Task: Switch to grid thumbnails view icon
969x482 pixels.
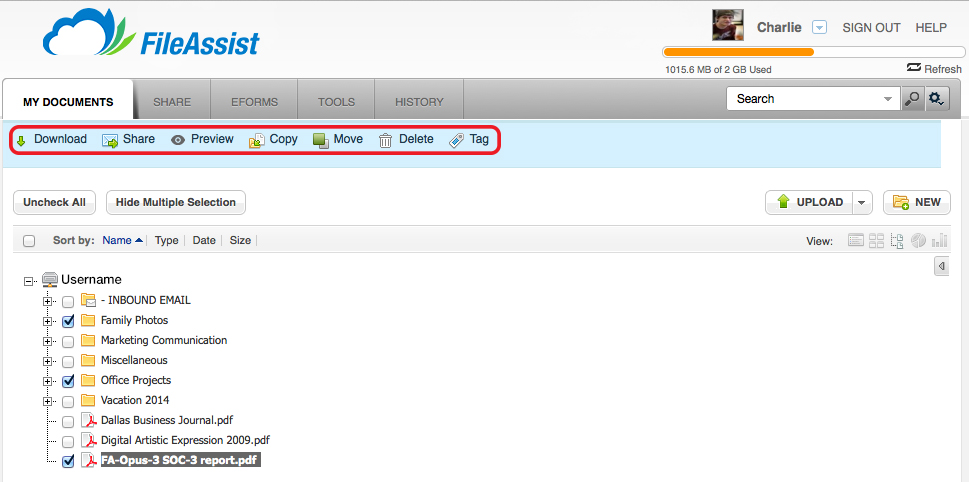Action: point(876,241)
